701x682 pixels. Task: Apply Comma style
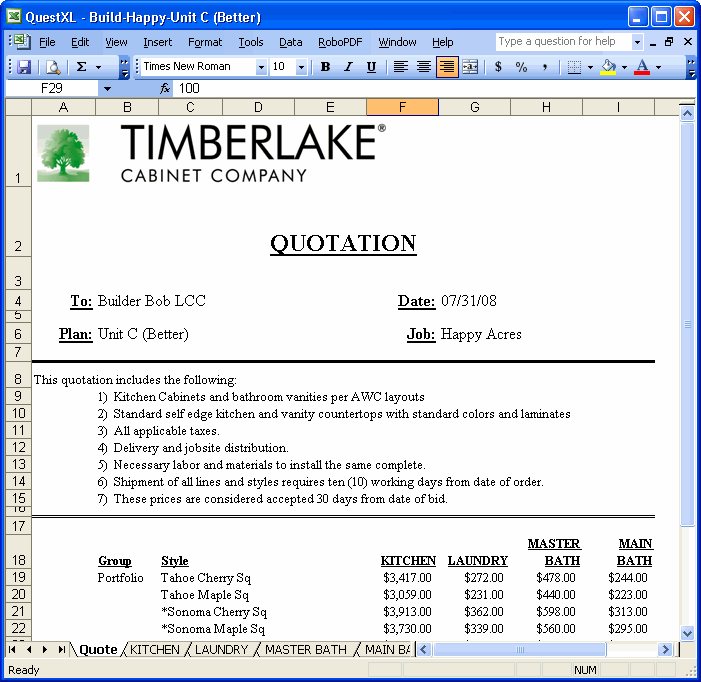(544, 67)
